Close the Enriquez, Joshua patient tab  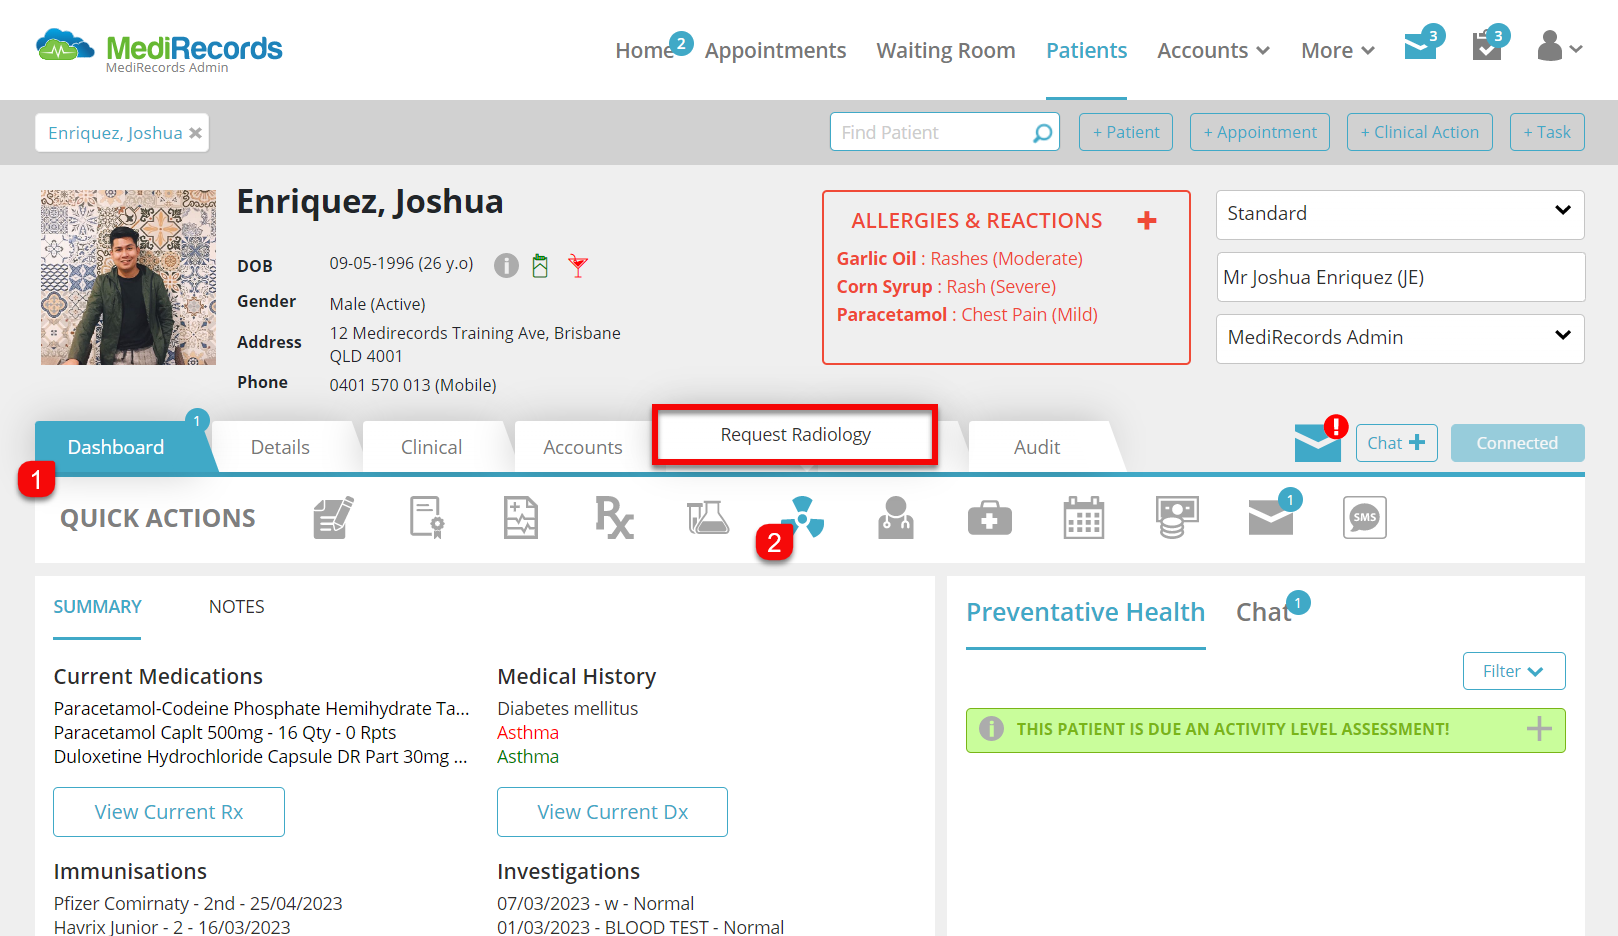pyautogui.click(x=196, y=133)
